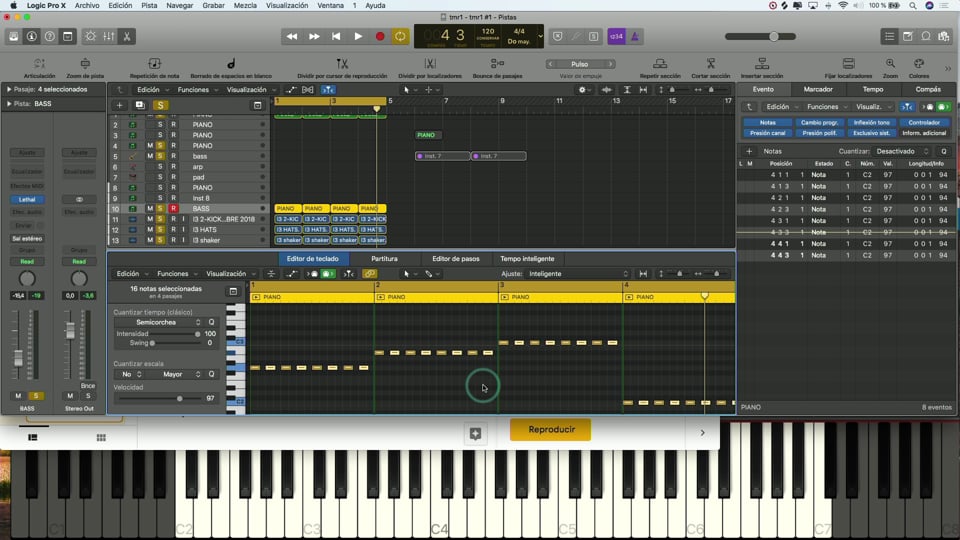Select the Marcador list tab
The width and height of the screenshot is (960, 540).
(x=817, y=89)
